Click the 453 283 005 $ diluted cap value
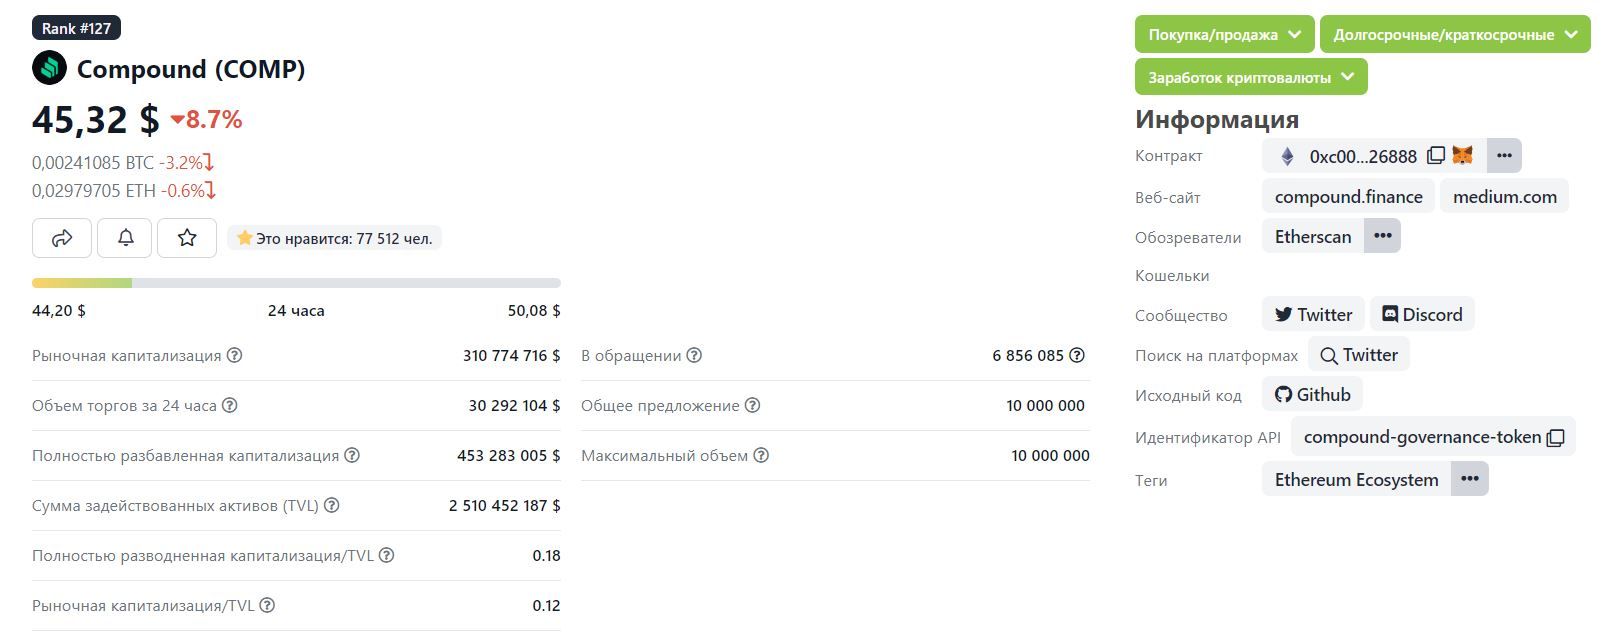The height and width of the screenshot is (635, 1612). (x=509, y=455)
